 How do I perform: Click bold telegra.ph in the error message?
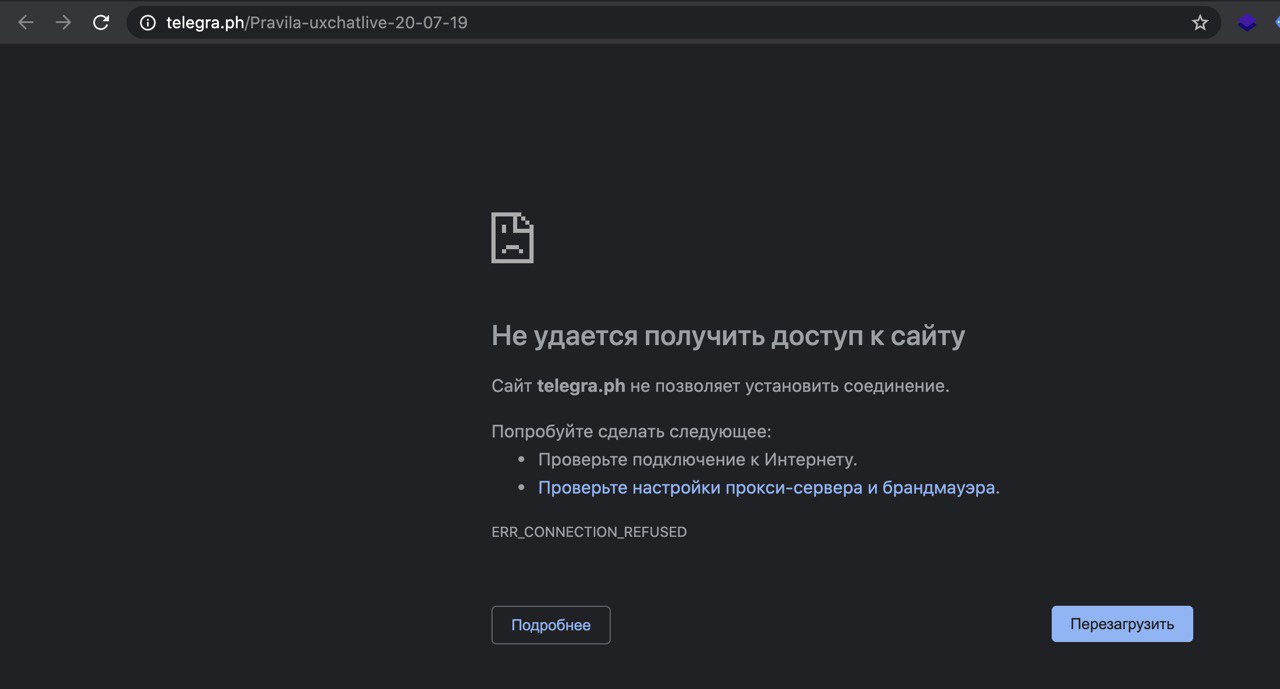(581, 386)
